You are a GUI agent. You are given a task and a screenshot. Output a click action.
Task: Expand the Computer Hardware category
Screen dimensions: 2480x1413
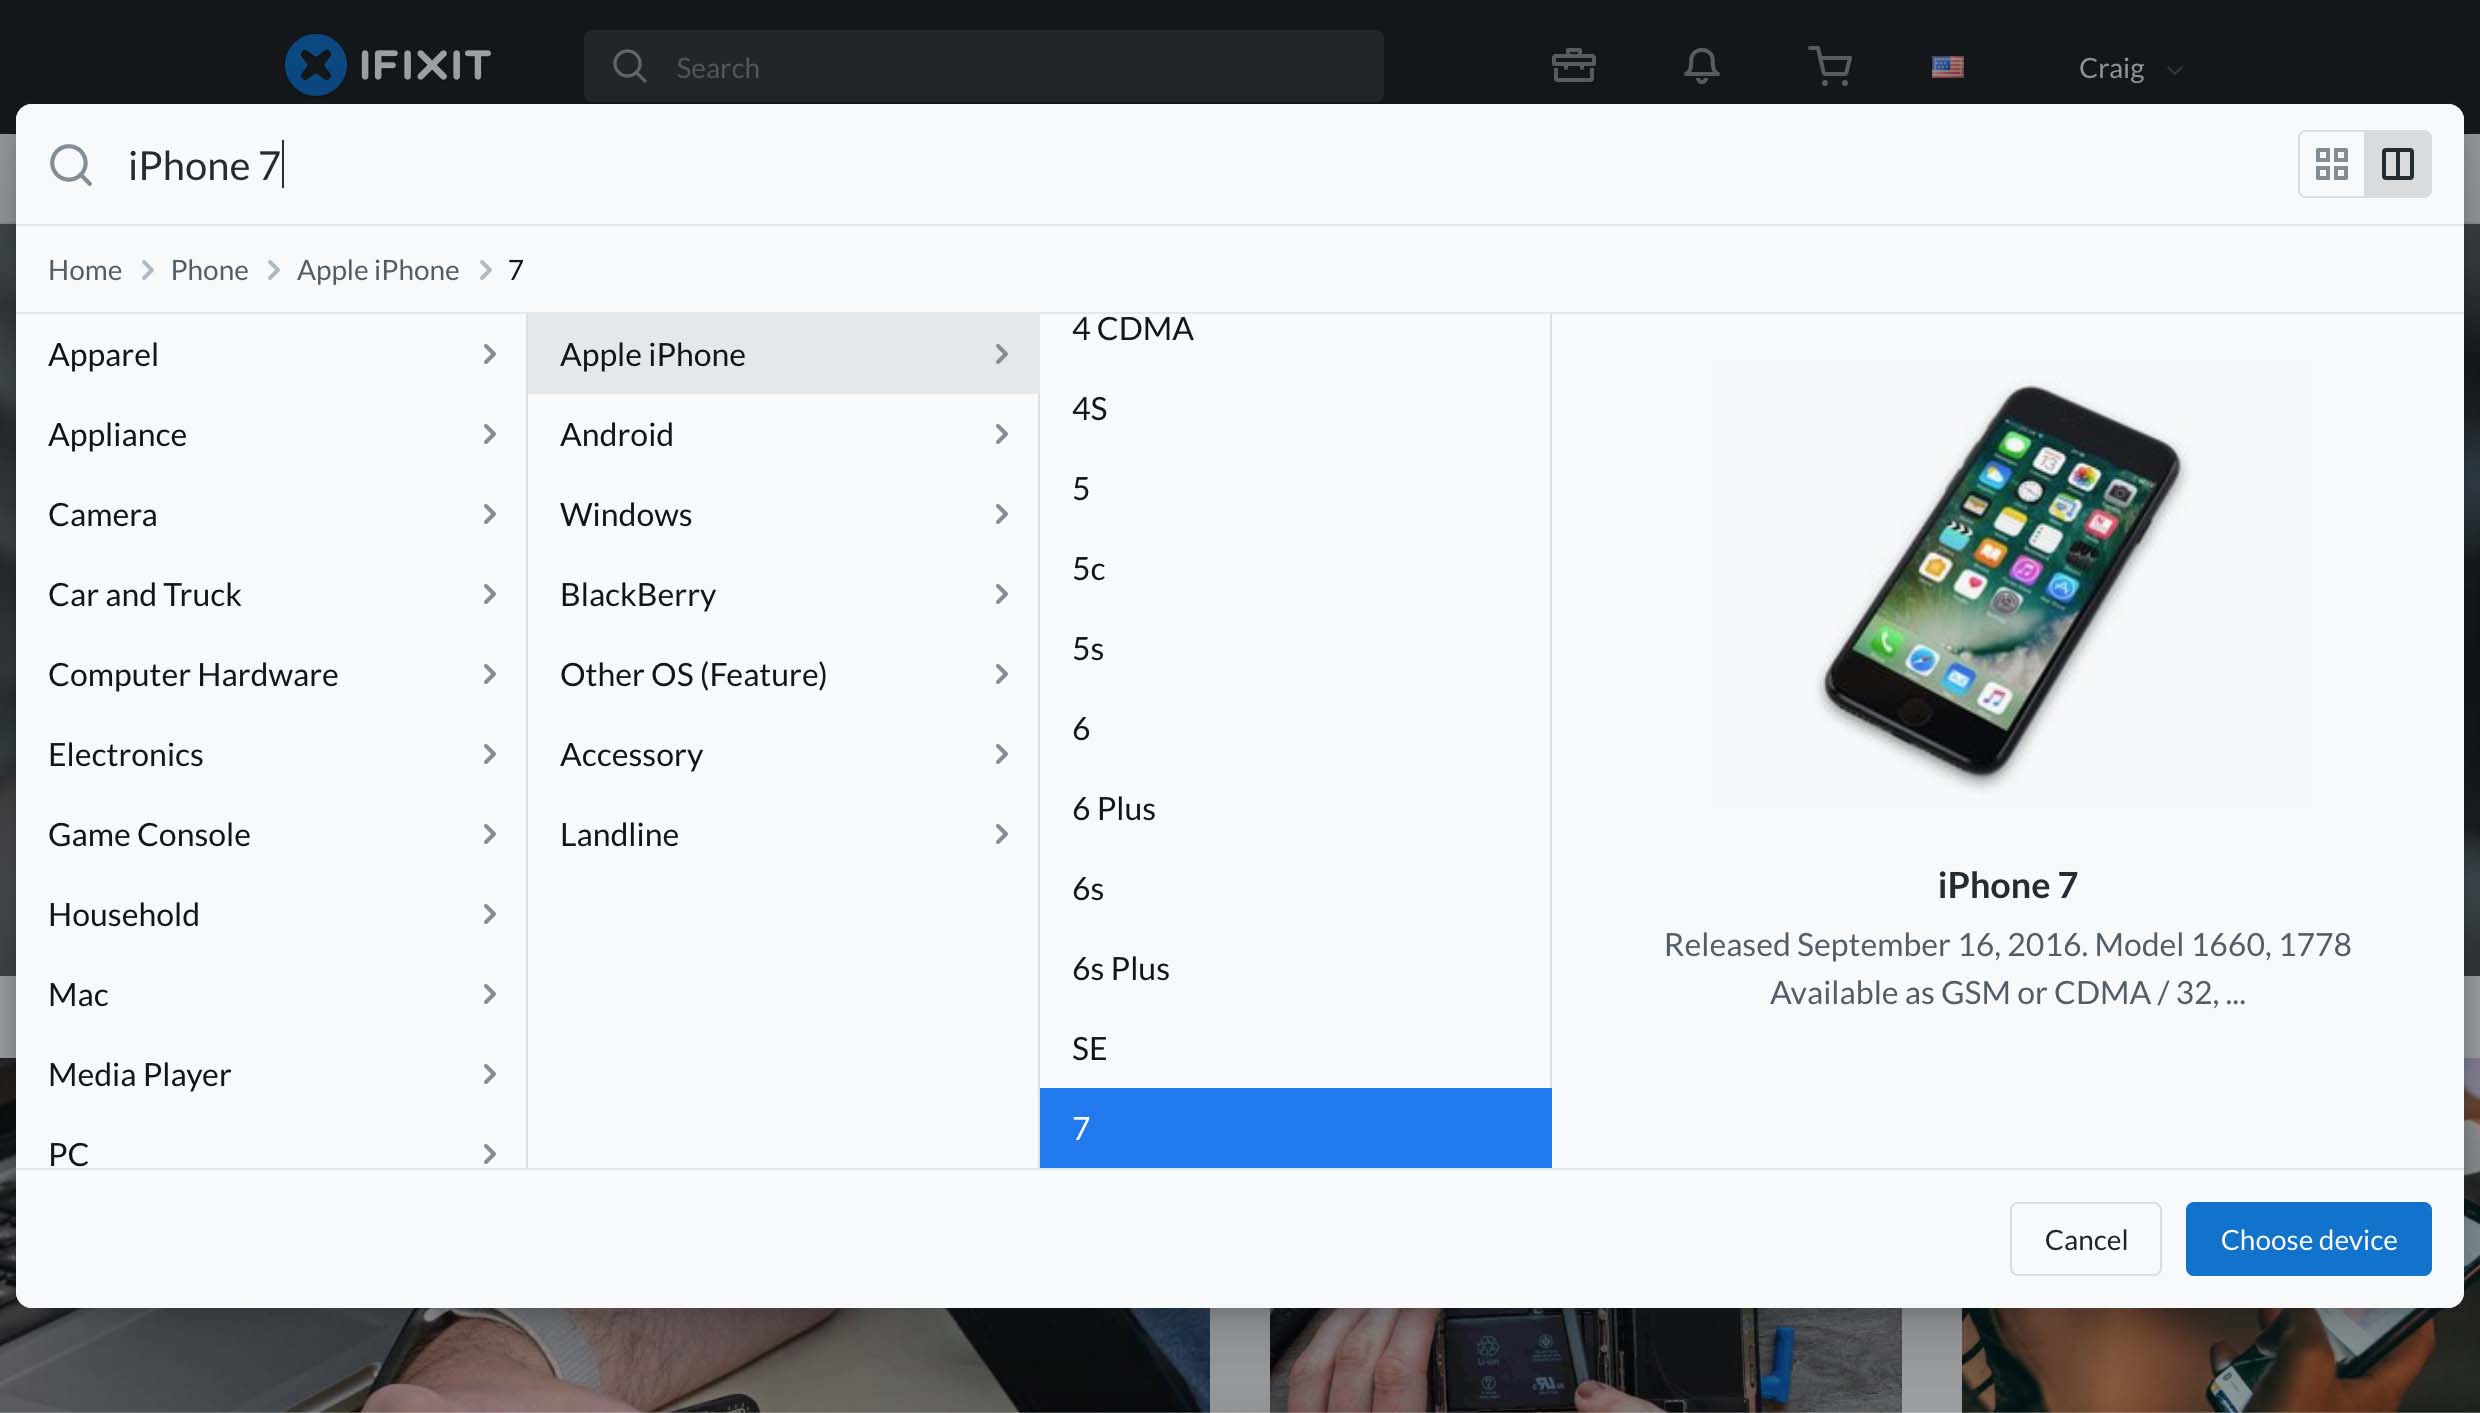pos(272,674)
